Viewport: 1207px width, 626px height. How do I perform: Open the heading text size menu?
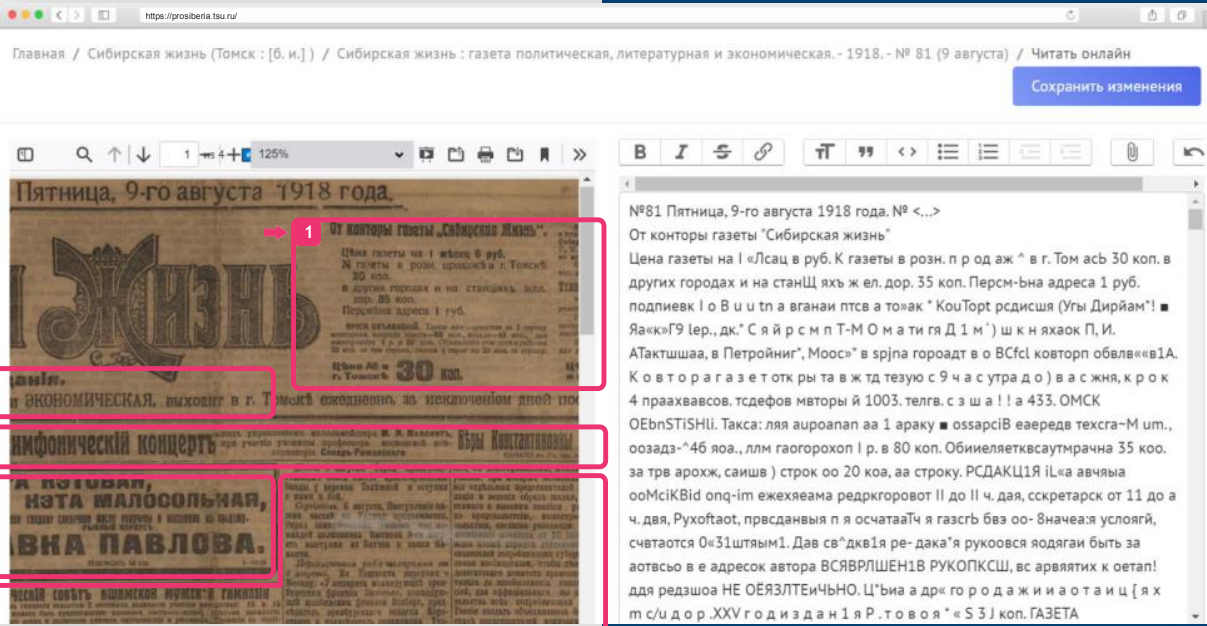[824, 152]
